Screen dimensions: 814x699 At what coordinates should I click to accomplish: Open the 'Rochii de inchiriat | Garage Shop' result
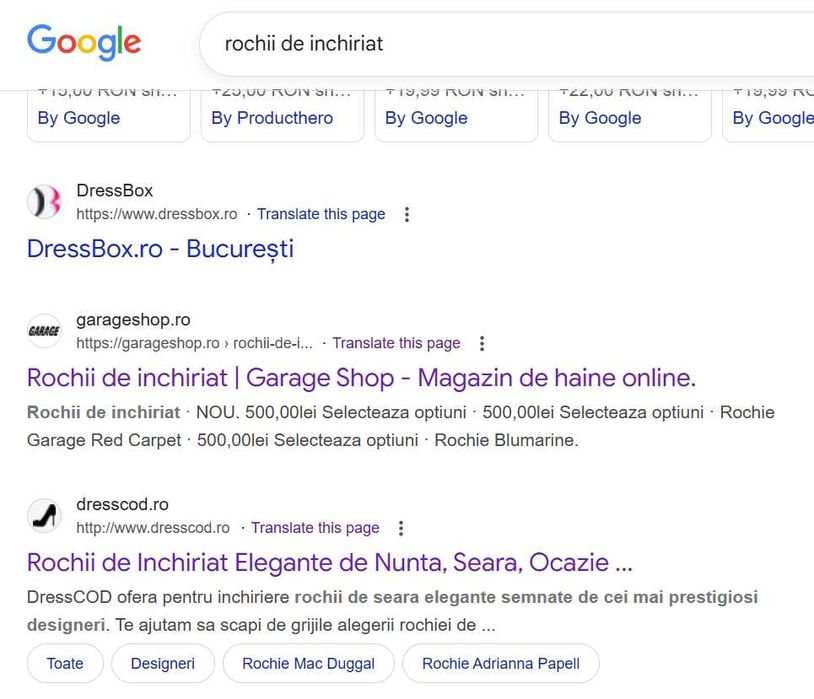[360, 378]
